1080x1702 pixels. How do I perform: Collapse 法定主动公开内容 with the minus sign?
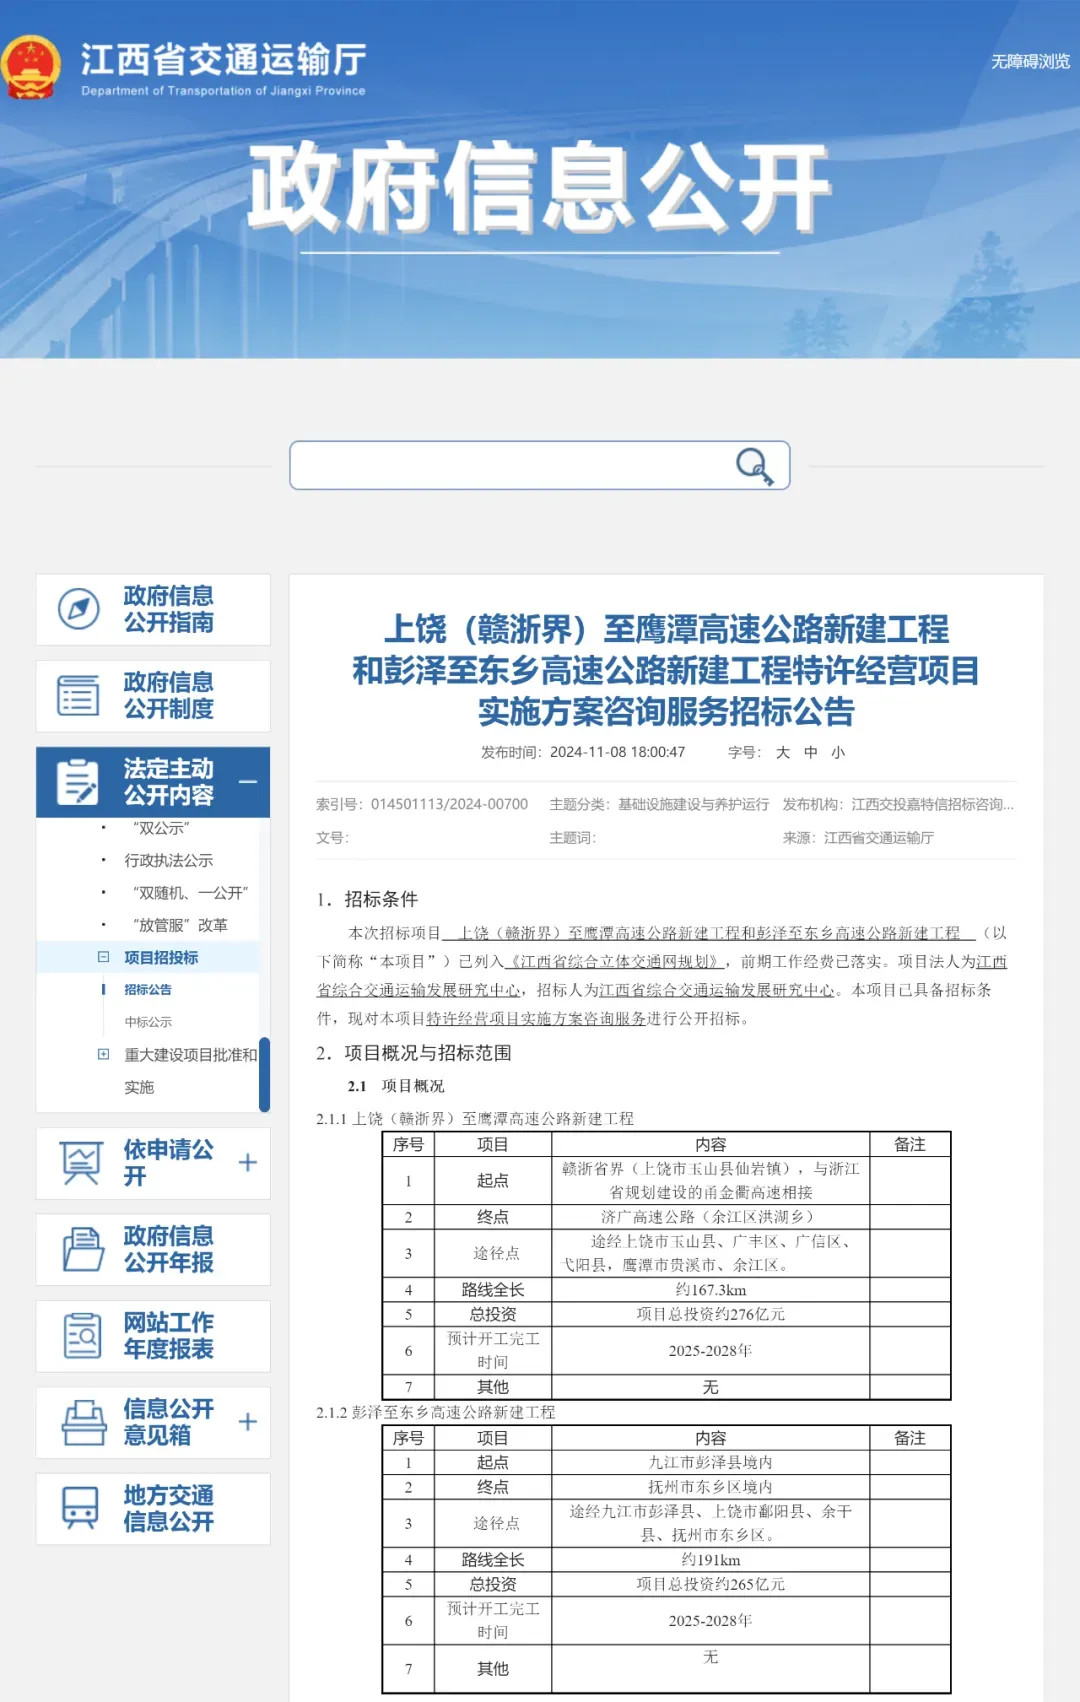click(248, 782)
